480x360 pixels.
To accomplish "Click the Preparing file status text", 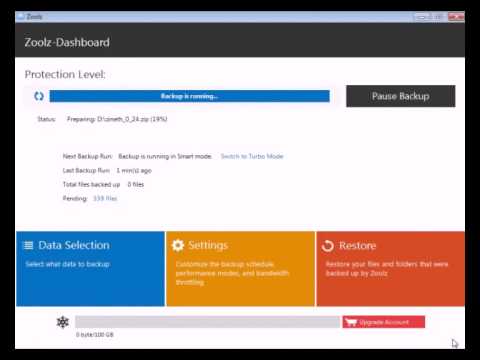I will point(117,119).
